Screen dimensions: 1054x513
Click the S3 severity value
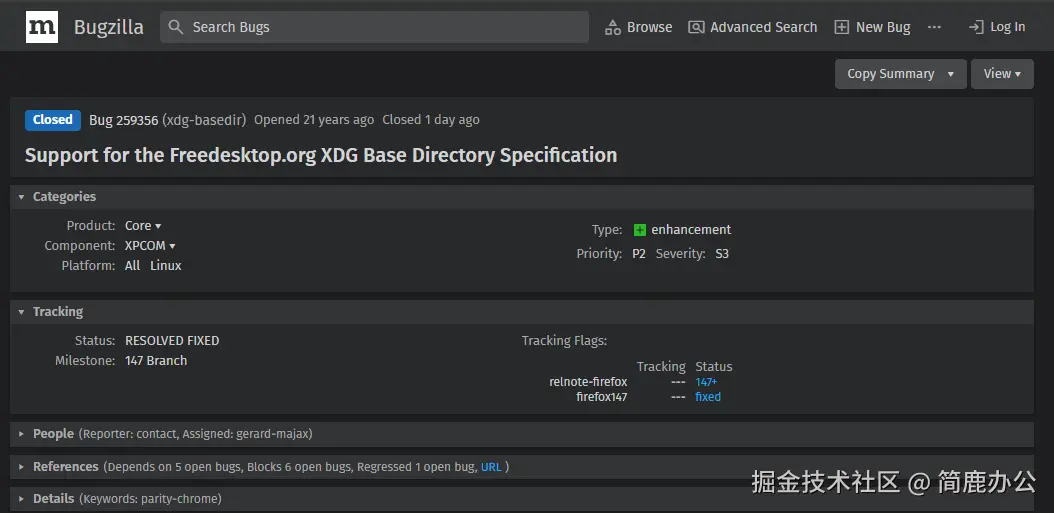tap(722, 254)
